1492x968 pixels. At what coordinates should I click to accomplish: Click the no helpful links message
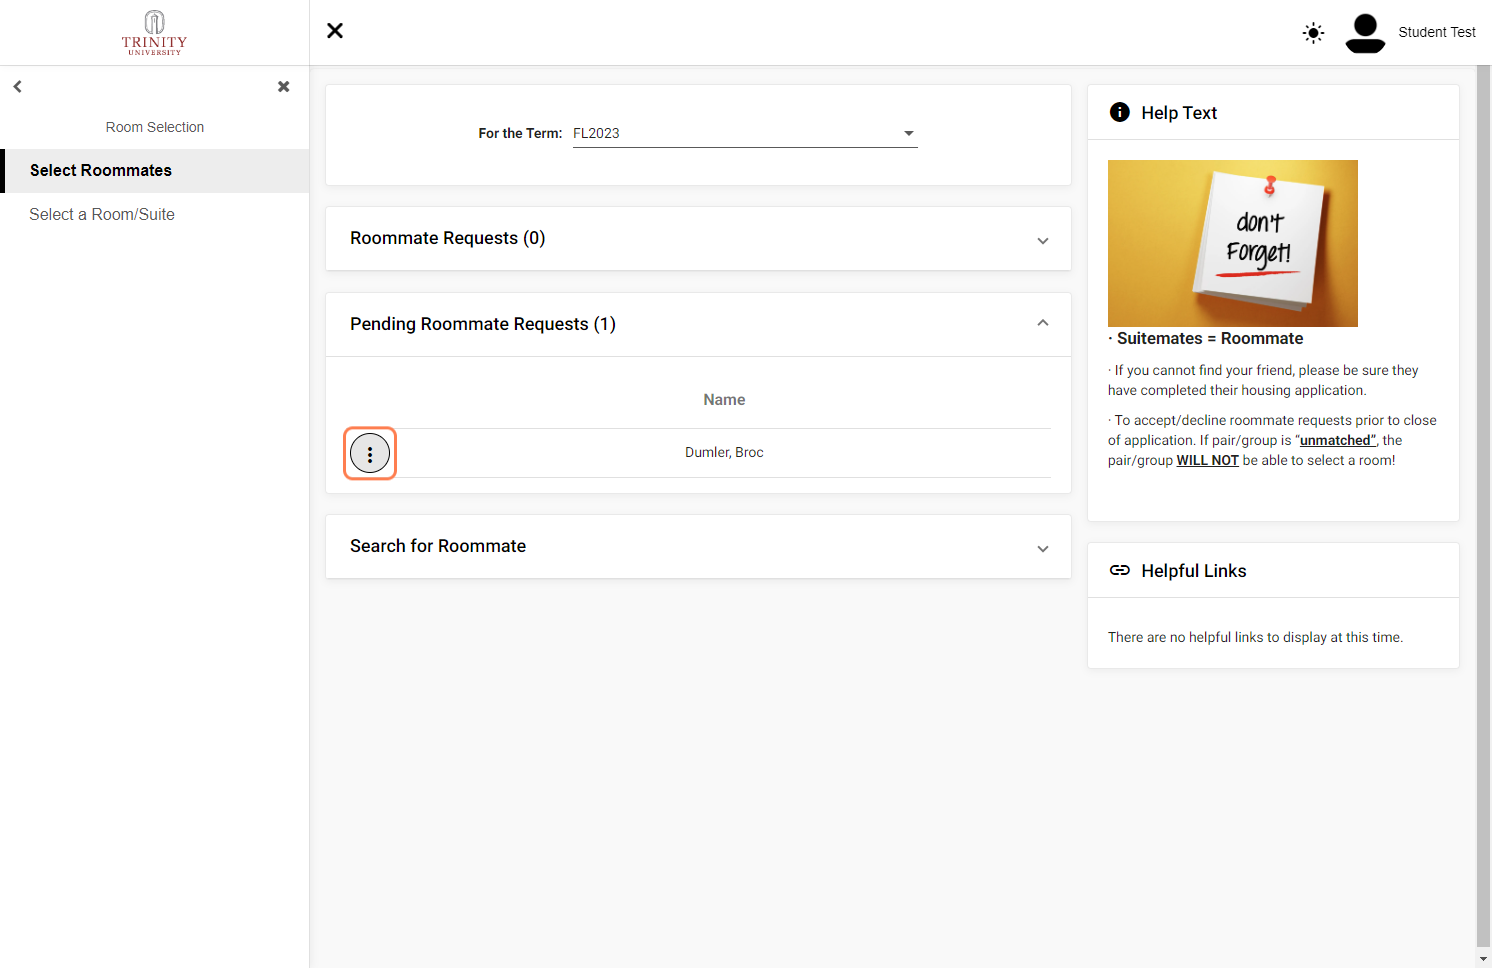point(1255,637)
